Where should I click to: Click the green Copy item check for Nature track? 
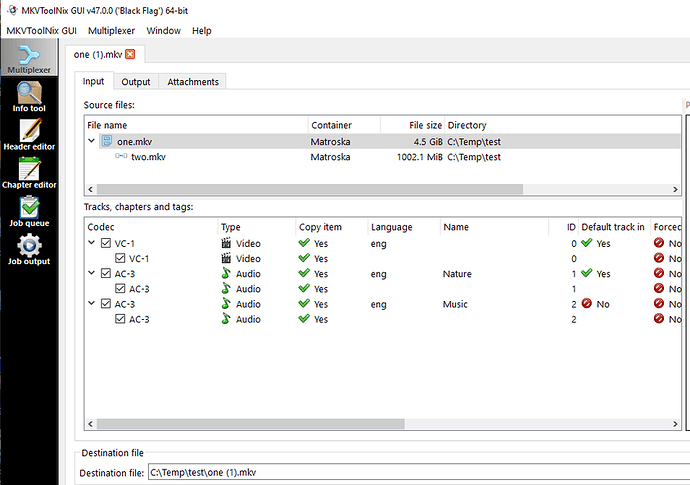click(x=304, y=273)
